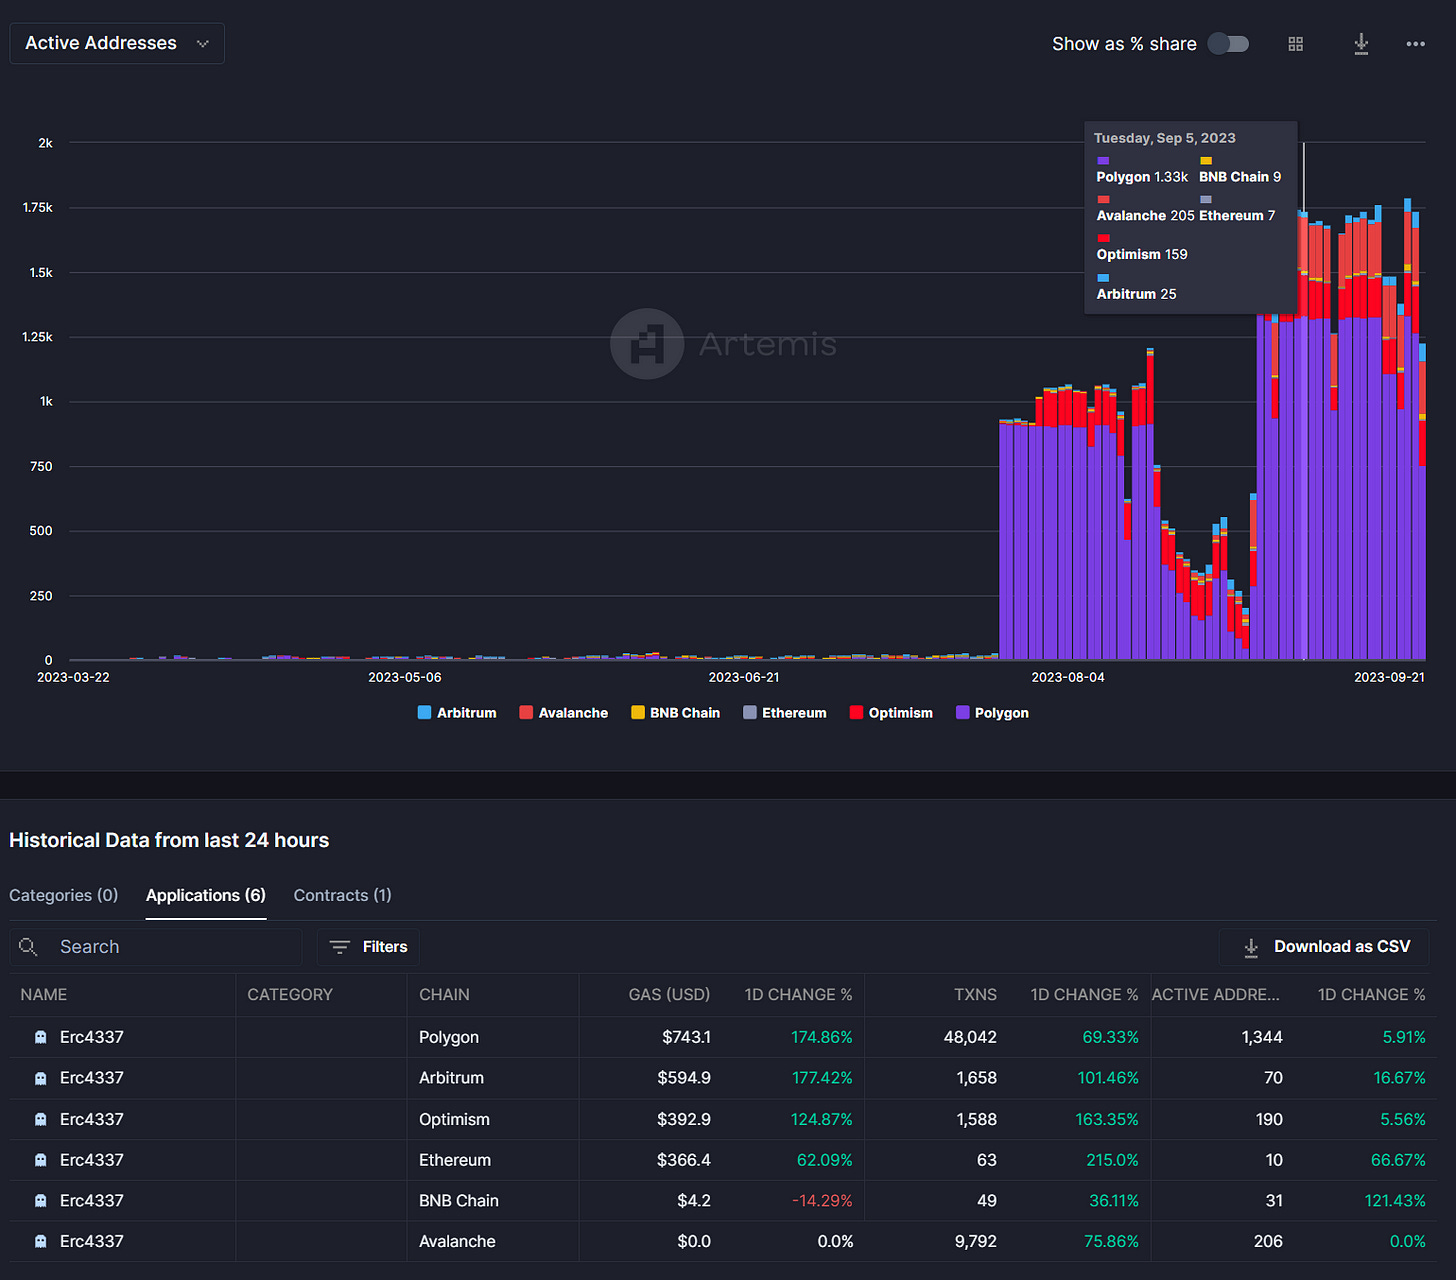Open the Filters button
The height and width of the screenshot is (1280, 1456).
[369, 947]
